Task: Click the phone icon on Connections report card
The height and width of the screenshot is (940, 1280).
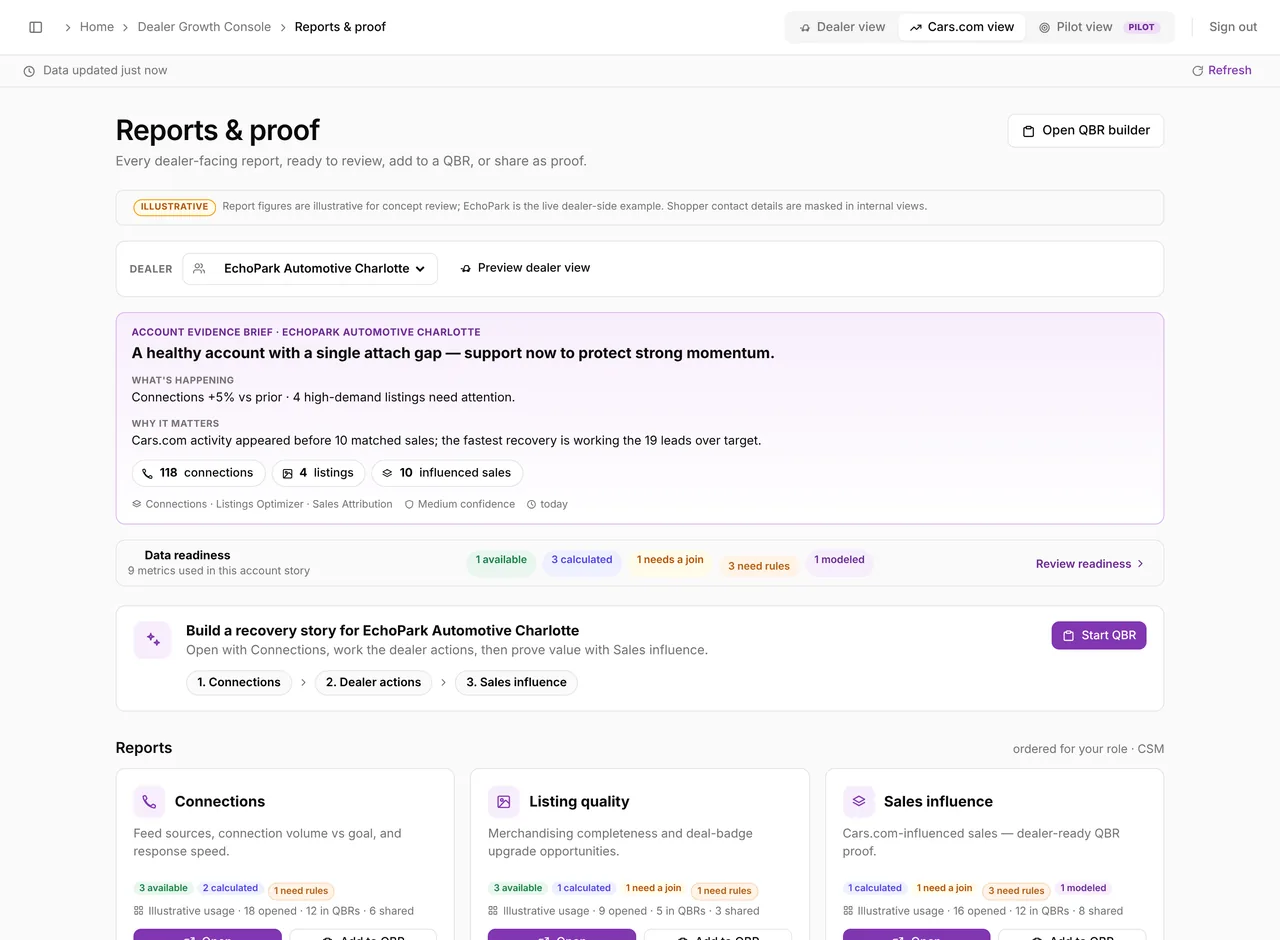Action: click(149, 801)
